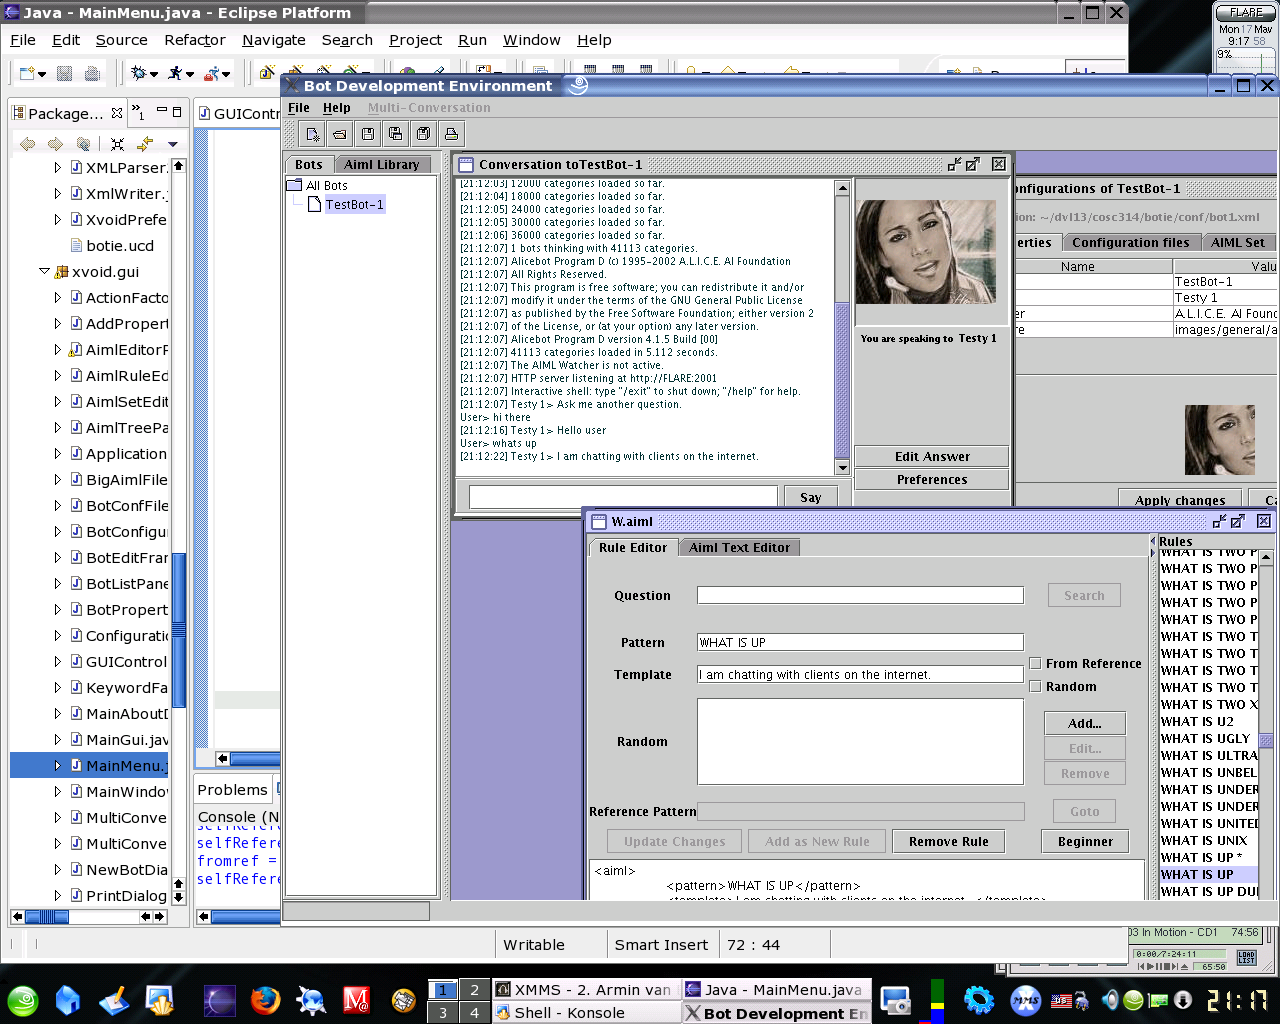Click into the conversation message input field
Screen dimensions: 1280x1024
pyautogui.click(x=623, y=496)
